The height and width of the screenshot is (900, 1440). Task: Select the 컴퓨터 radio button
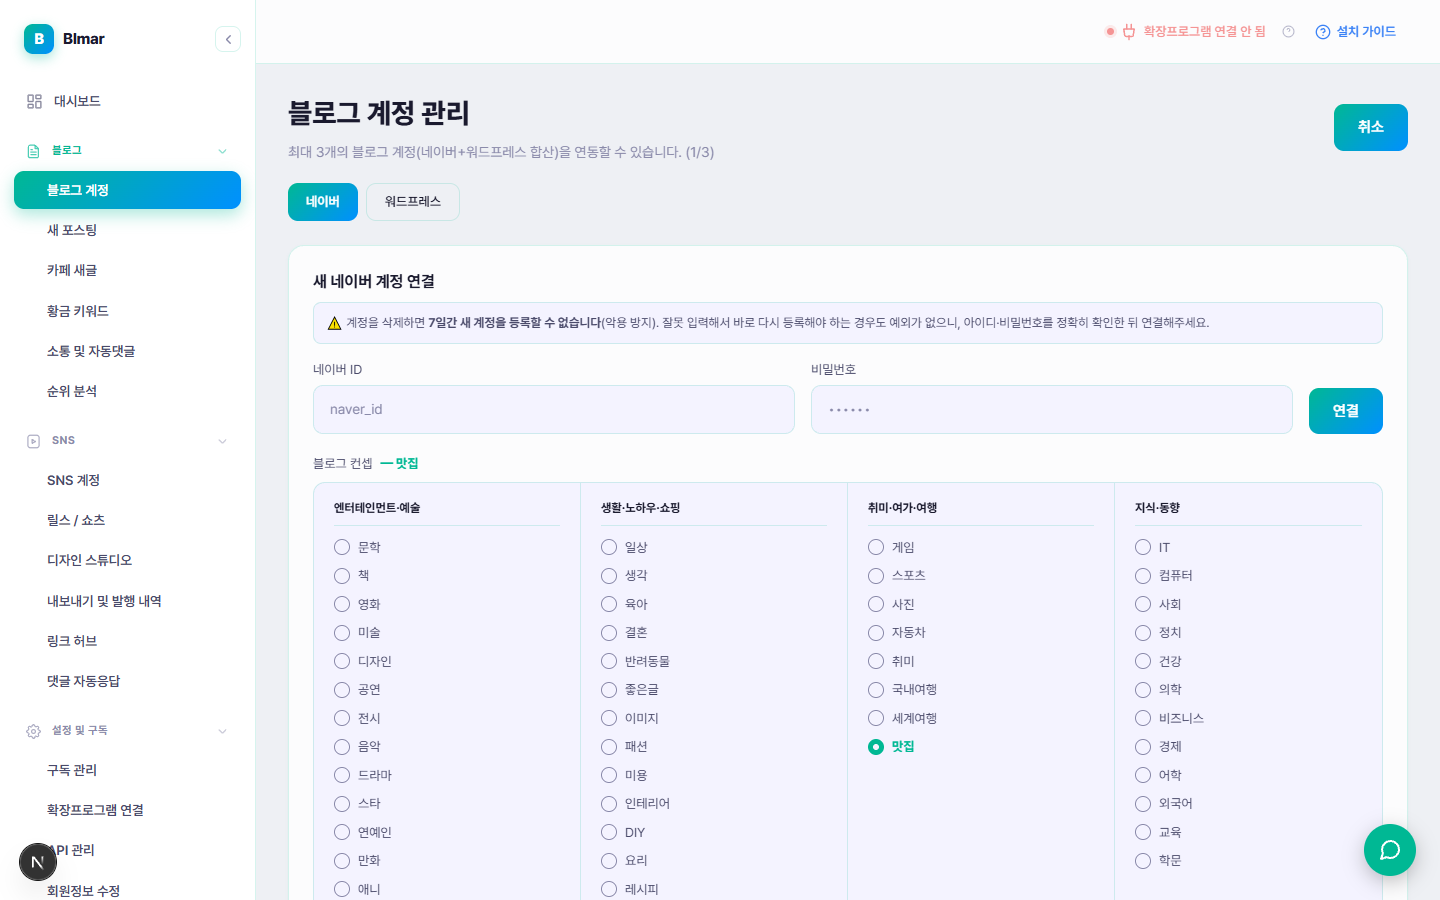tap(1143, 576)
